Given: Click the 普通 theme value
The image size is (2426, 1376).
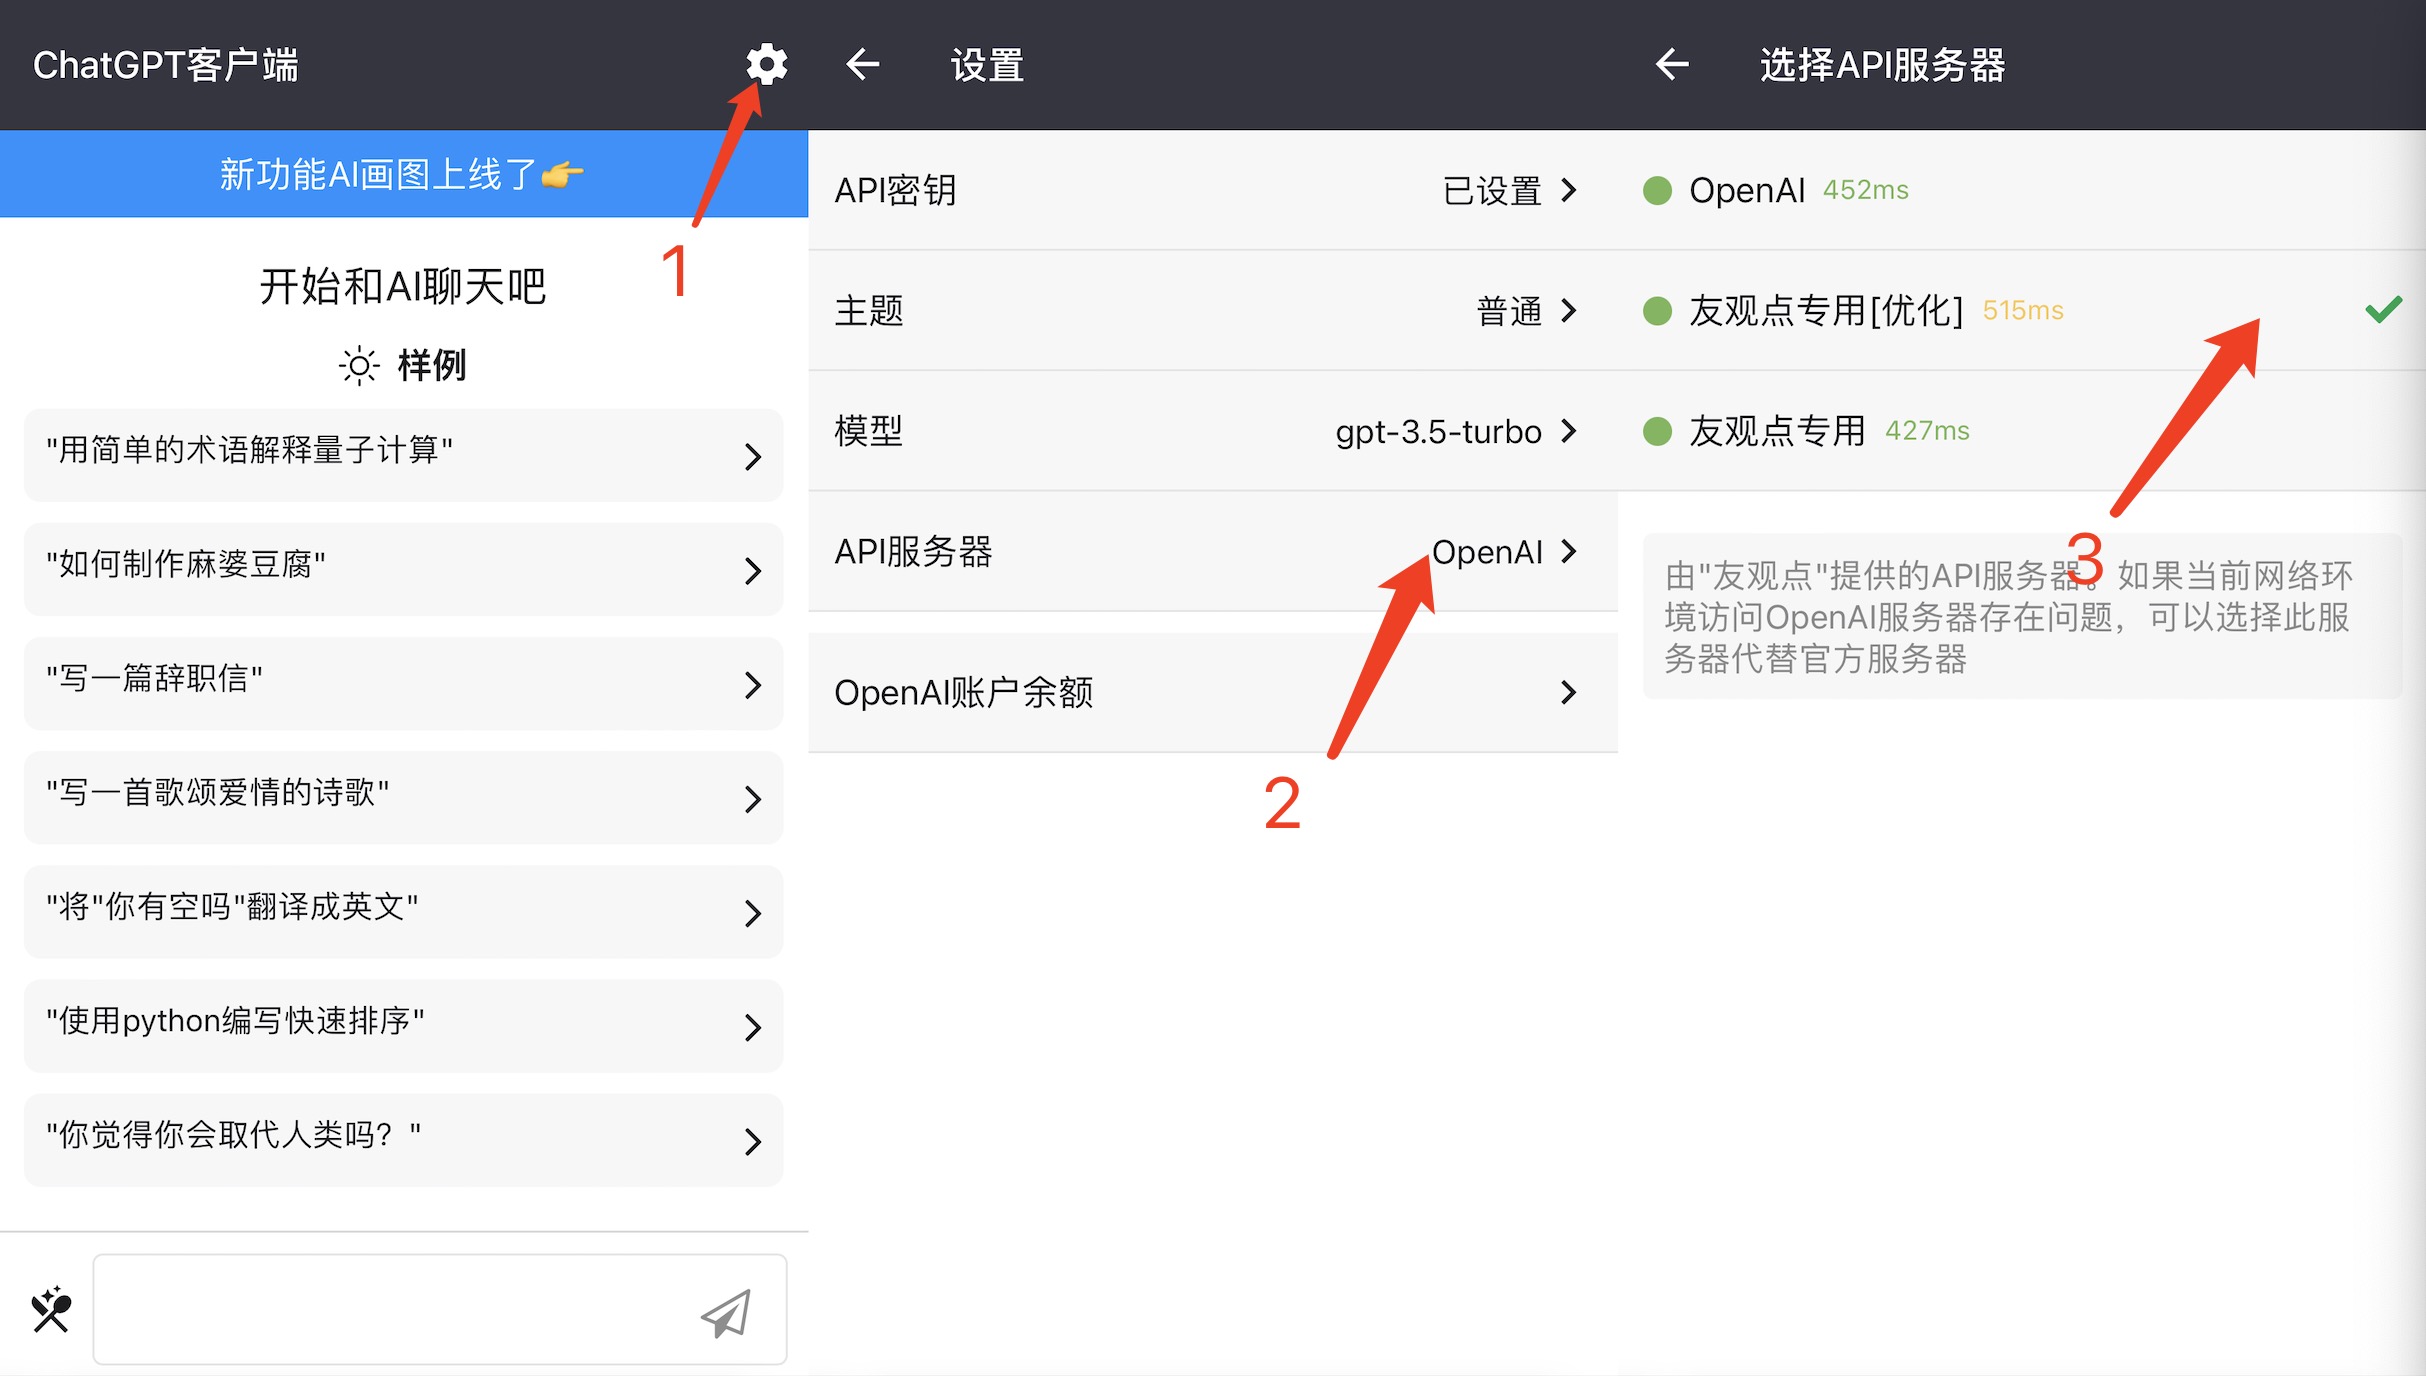Looking at the screenshot, I should pyautogui.click(x=1510, y=311).
